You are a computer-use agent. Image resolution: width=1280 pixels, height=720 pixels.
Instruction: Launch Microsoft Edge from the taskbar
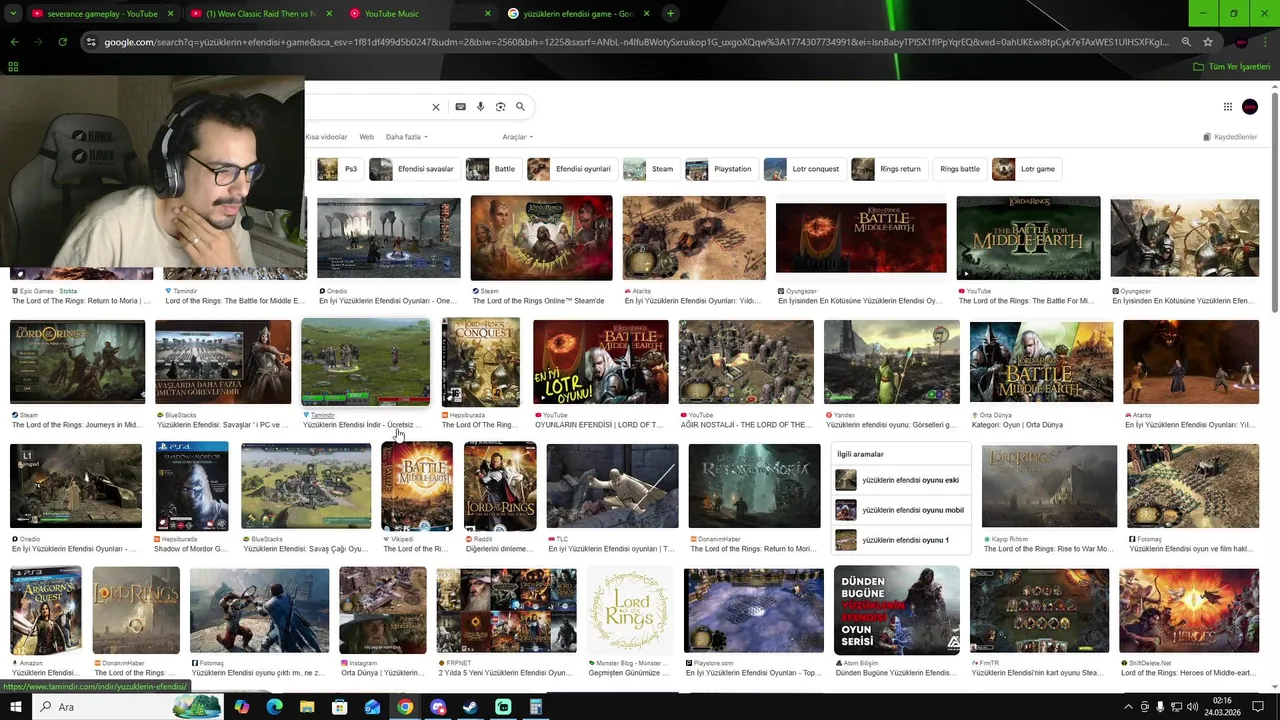coord(274,707)
